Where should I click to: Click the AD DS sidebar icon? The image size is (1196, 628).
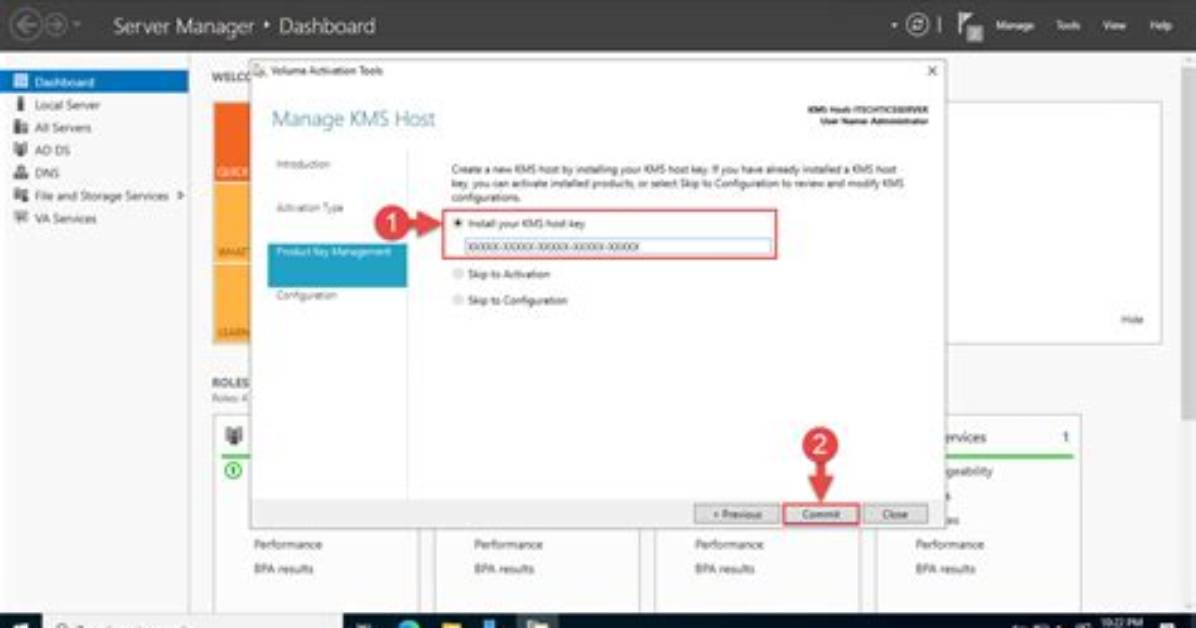pyautogui.click(x=21, y=150)
